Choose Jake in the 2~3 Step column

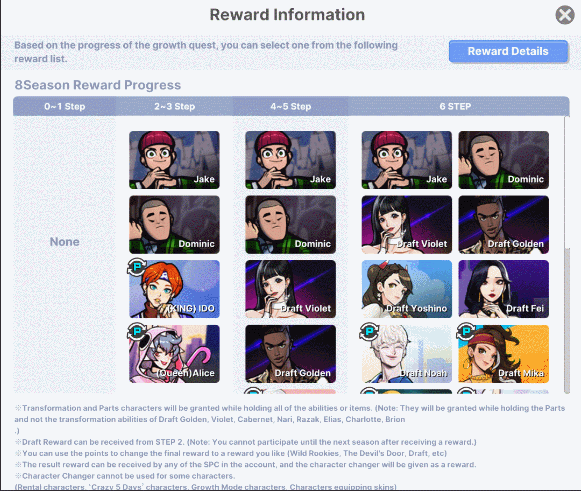click(x=174, y=160)
